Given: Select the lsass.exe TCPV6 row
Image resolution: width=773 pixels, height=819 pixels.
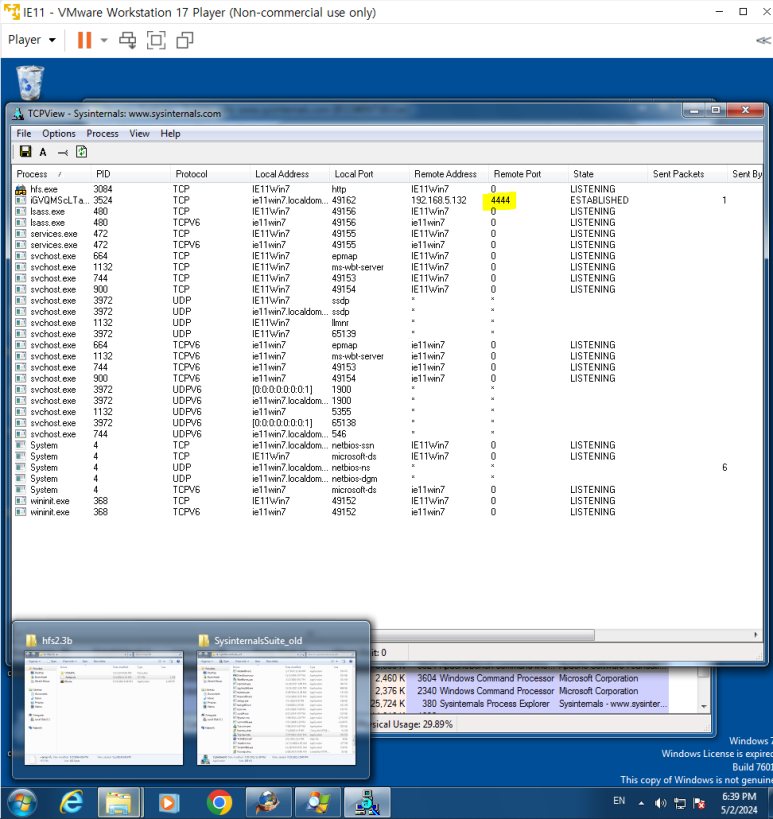Looking at the screenshot, I should [386, 223].
